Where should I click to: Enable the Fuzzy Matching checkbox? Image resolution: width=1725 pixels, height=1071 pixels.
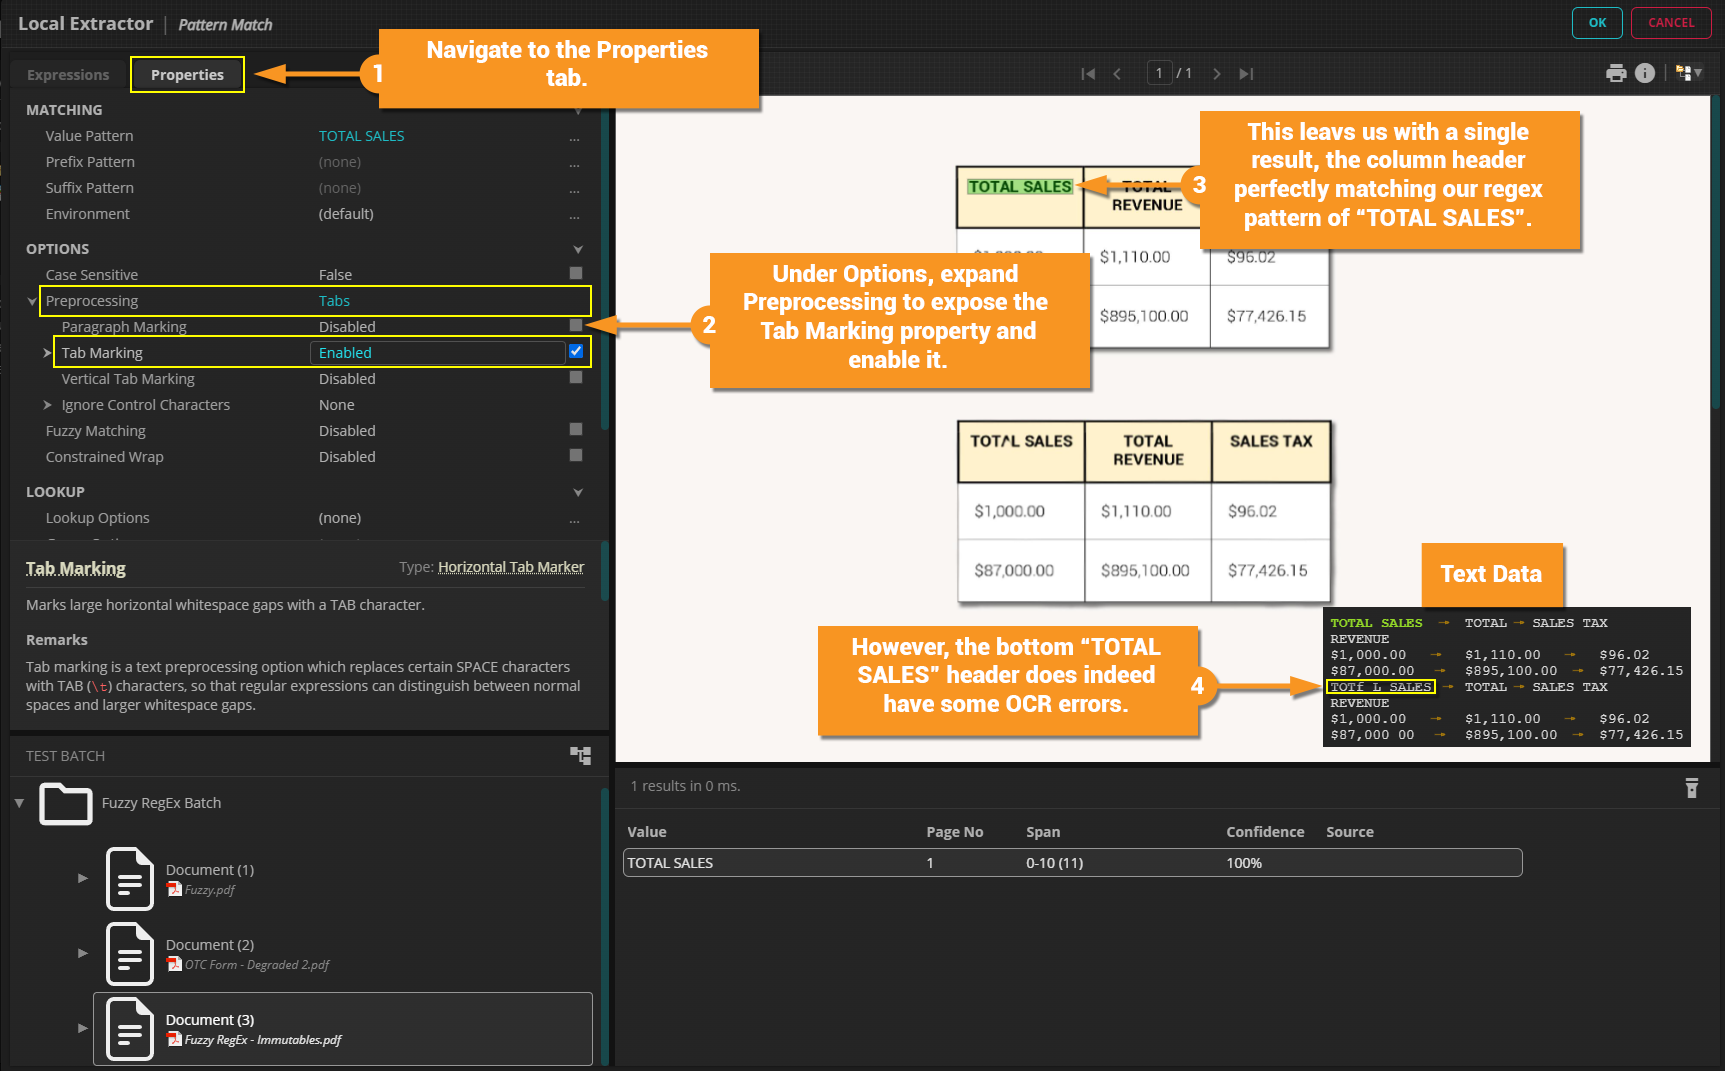click(x=576, y=429)
